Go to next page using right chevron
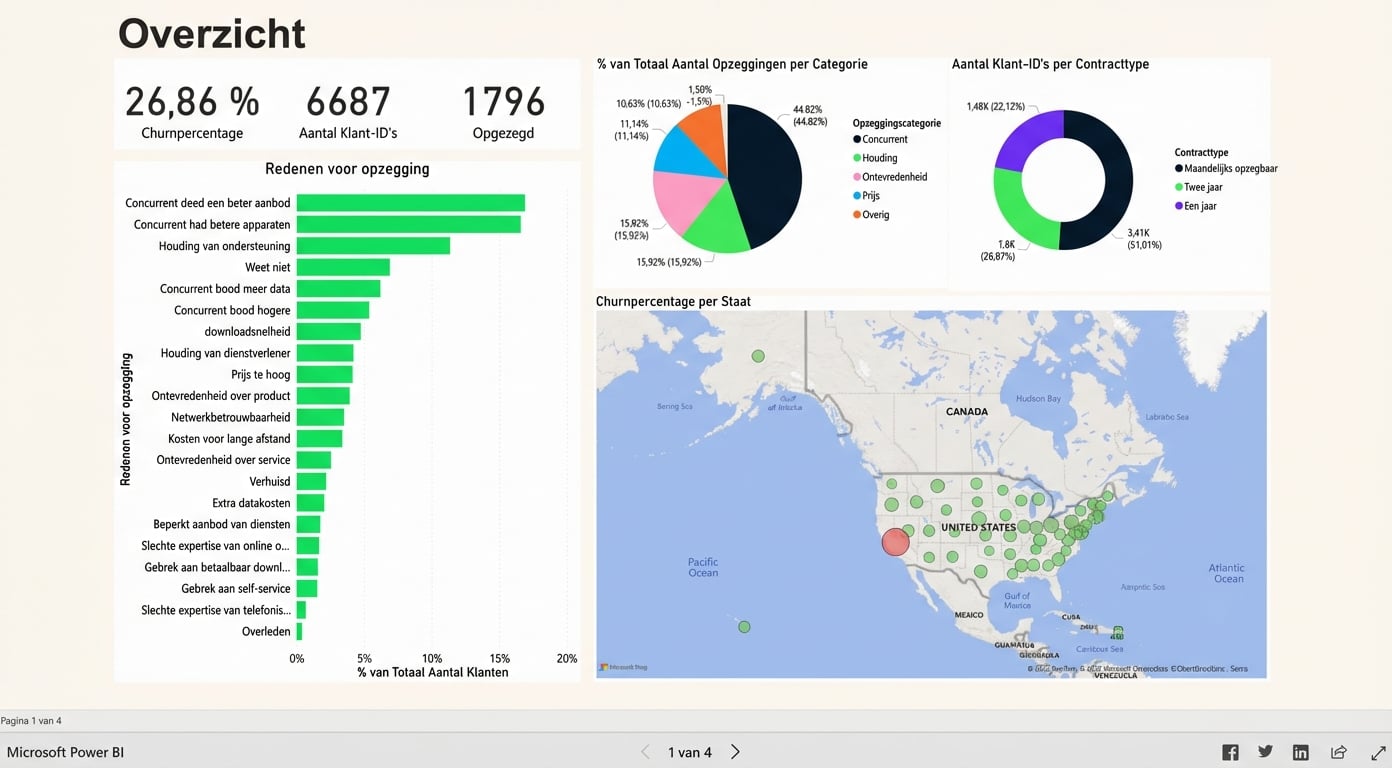The width and height of the screenshot is (1392, 768). [x=735, y=752]
